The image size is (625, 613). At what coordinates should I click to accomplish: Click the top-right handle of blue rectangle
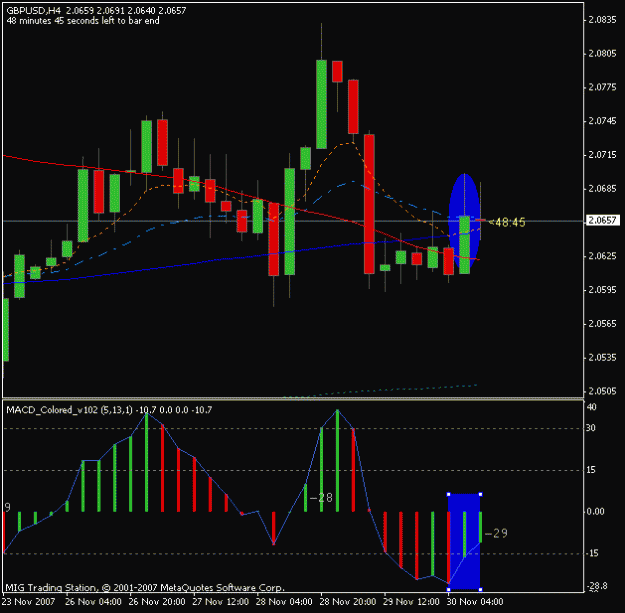(480, 494)
